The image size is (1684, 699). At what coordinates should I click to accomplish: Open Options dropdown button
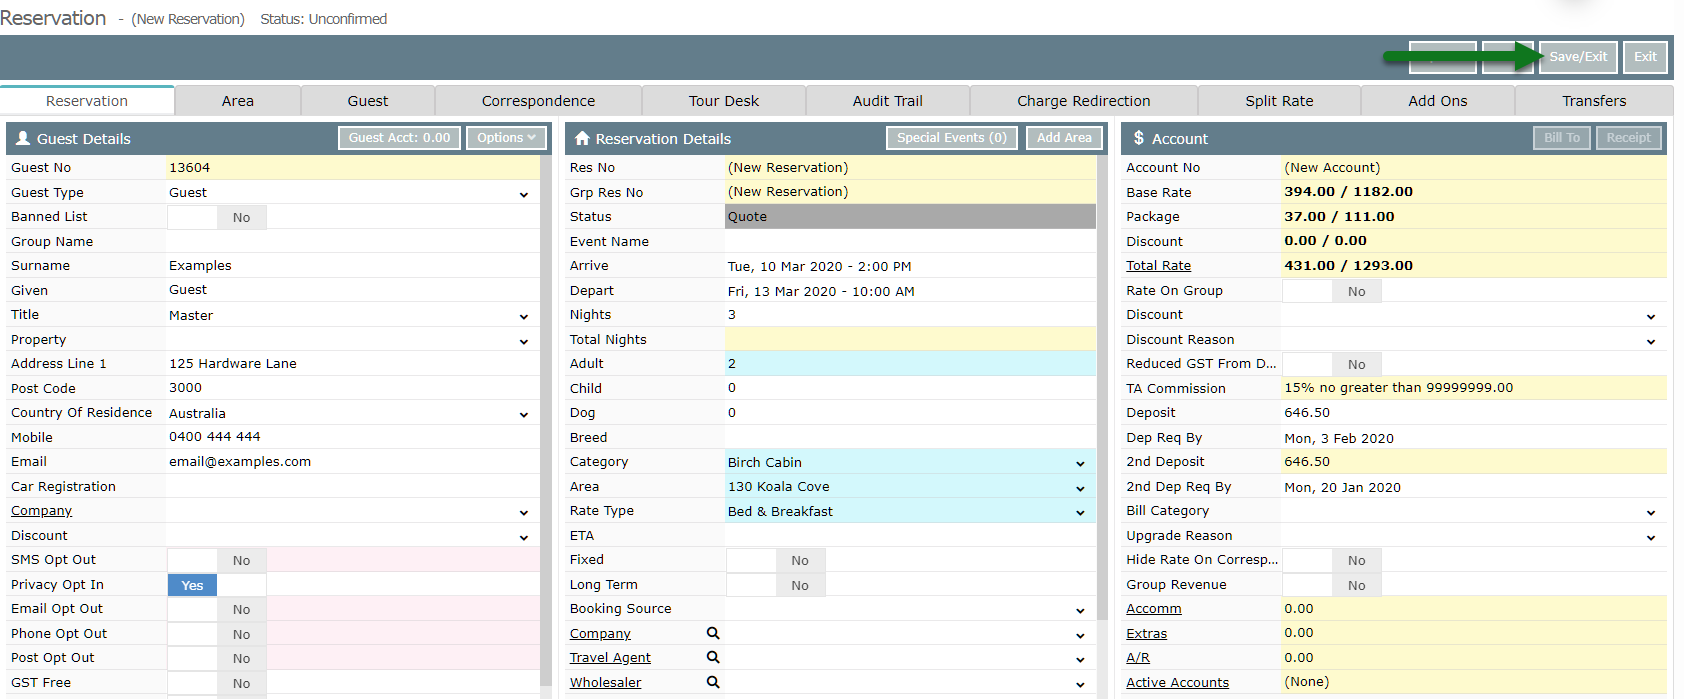tap(505, 138)
